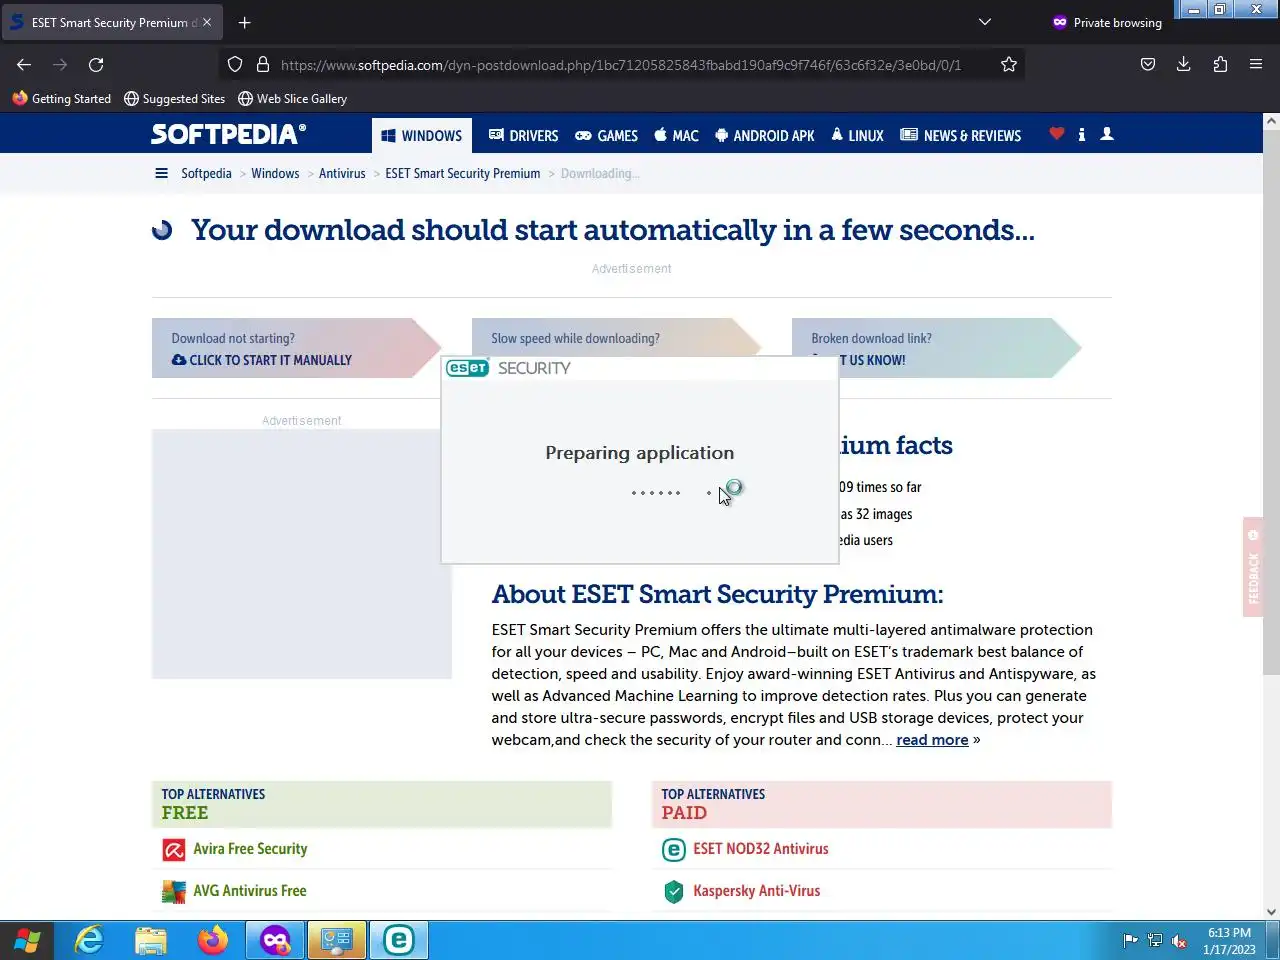Open Kaspersky Anti-Virus alternative

tap(757, 891)
